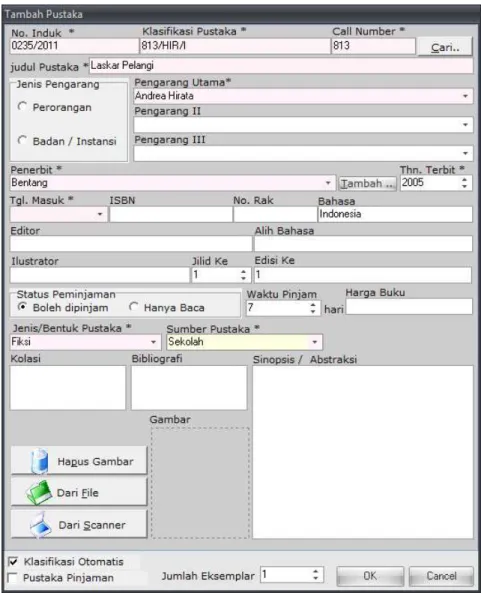Open the Sumber Pustaka dropdown
This screenshot has height=593, width=481.
tap(315, 342)
